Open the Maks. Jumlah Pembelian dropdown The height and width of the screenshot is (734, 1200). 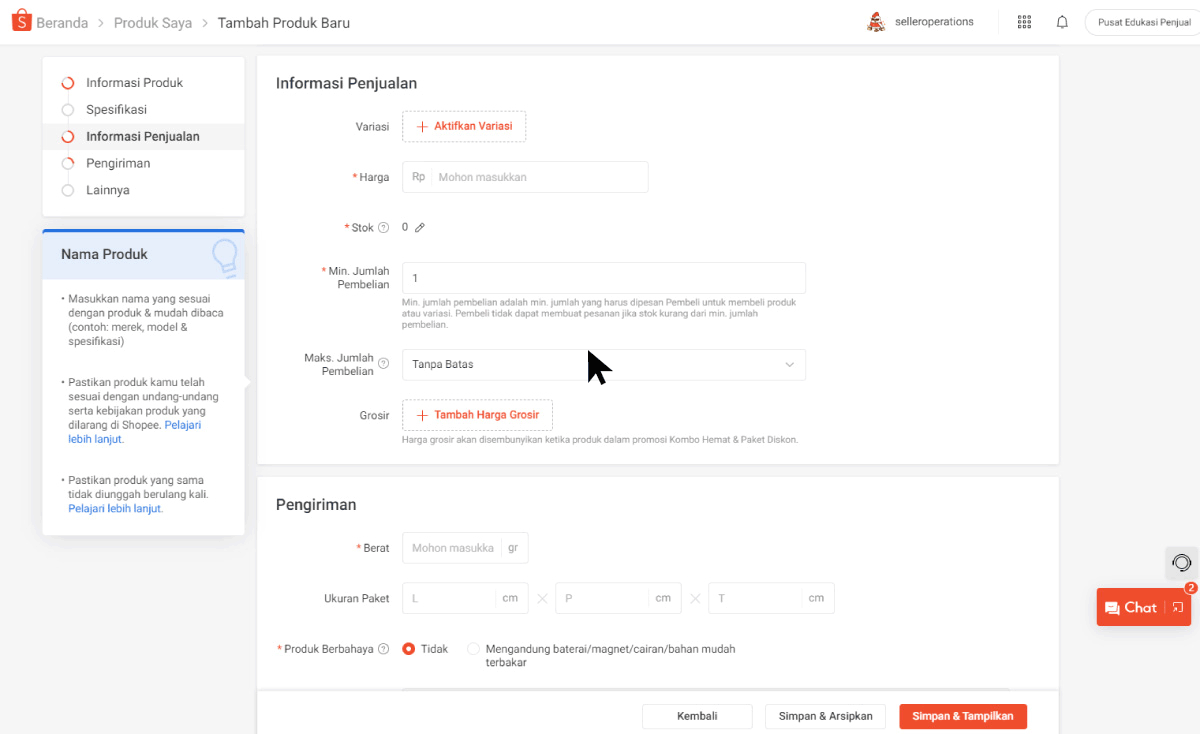tap(603, 365)
